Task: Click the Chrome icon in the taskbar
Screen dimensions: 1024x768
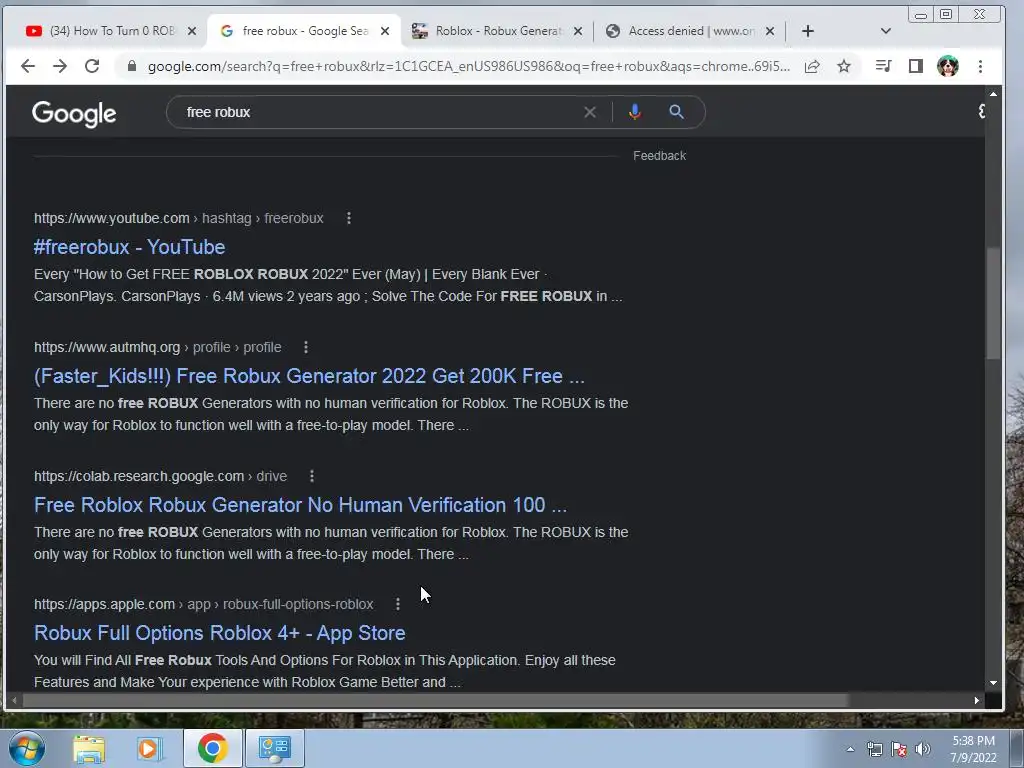Action: click(x=212, y=748)
